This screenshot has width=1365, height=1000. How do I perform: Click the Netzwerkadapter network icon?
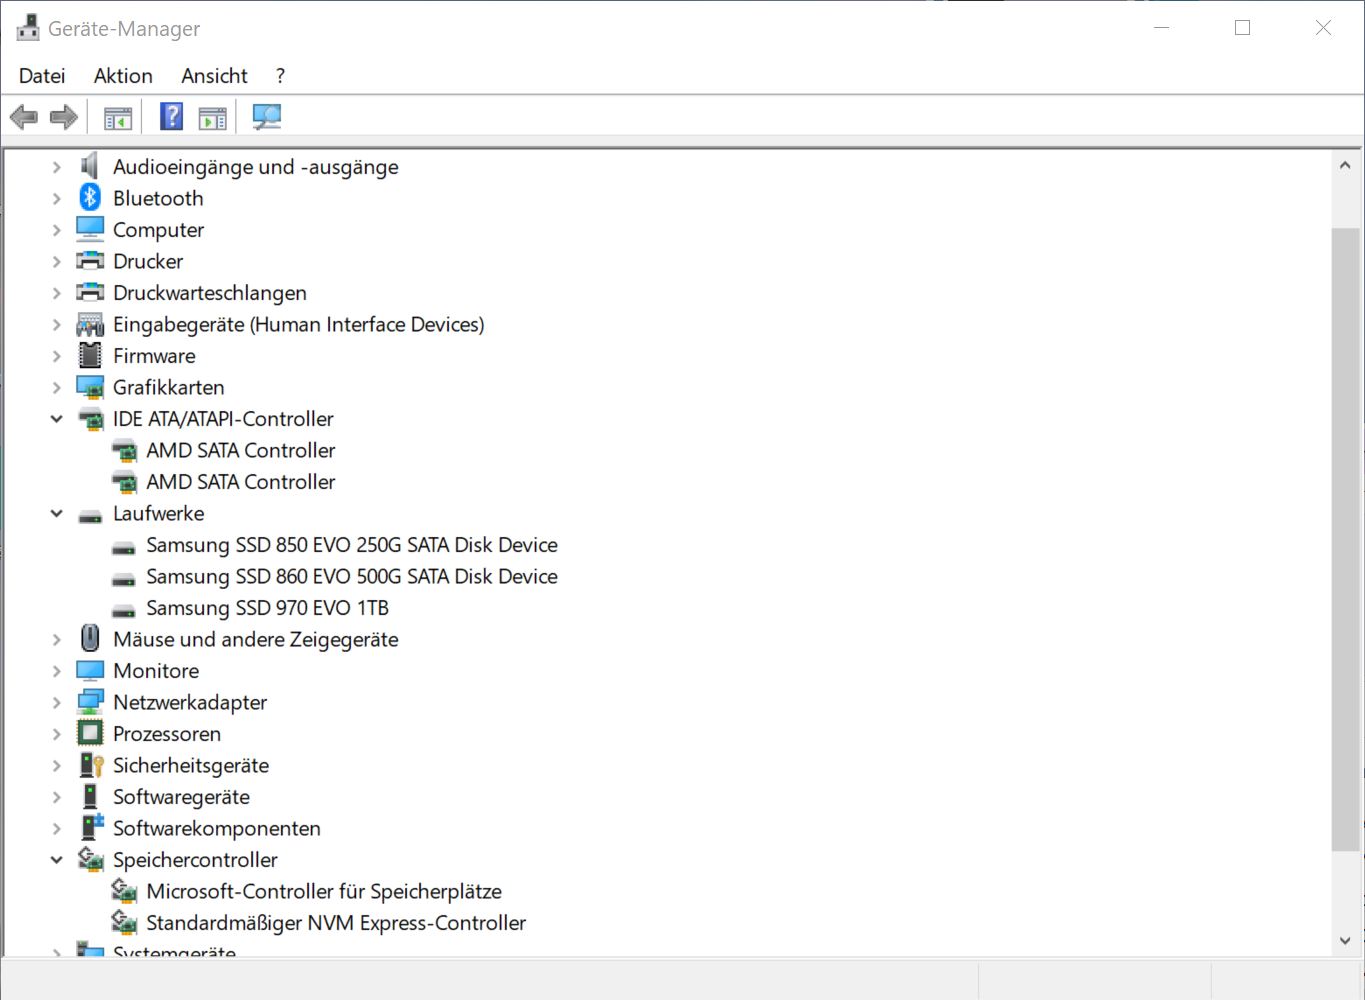point(90,702)
